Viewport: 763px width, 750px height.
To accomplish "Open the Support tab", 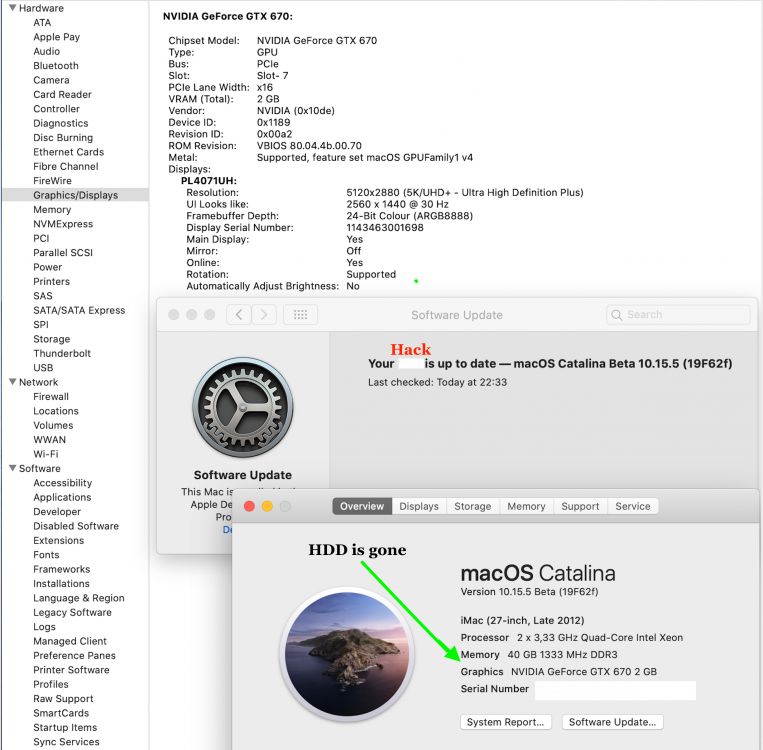I will click(580, 506).
